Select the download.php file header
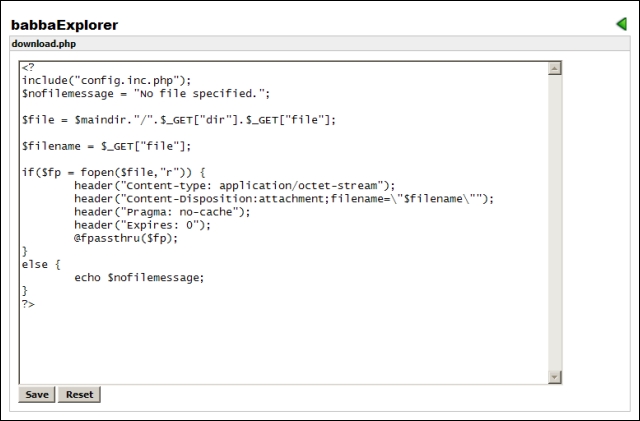Image resolution: width=640 pixels, height=421 pixels. (x=44, y=44)
